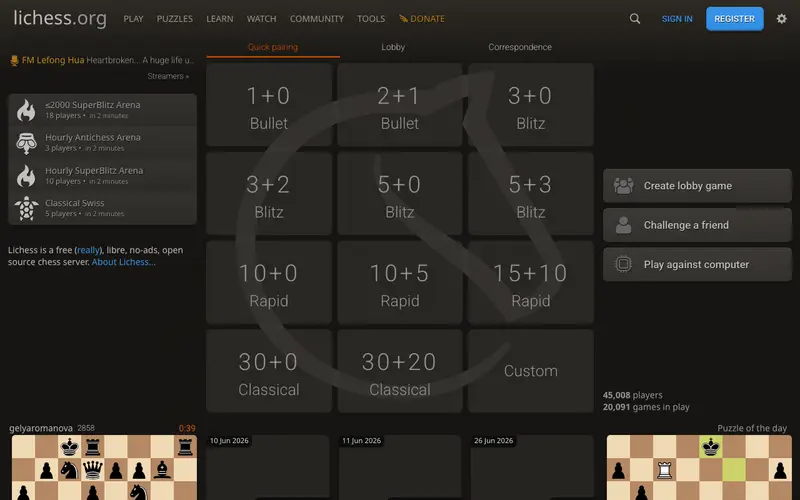Open the search magnifier icon
The image size is (800, 500).
tap(635, 19)
